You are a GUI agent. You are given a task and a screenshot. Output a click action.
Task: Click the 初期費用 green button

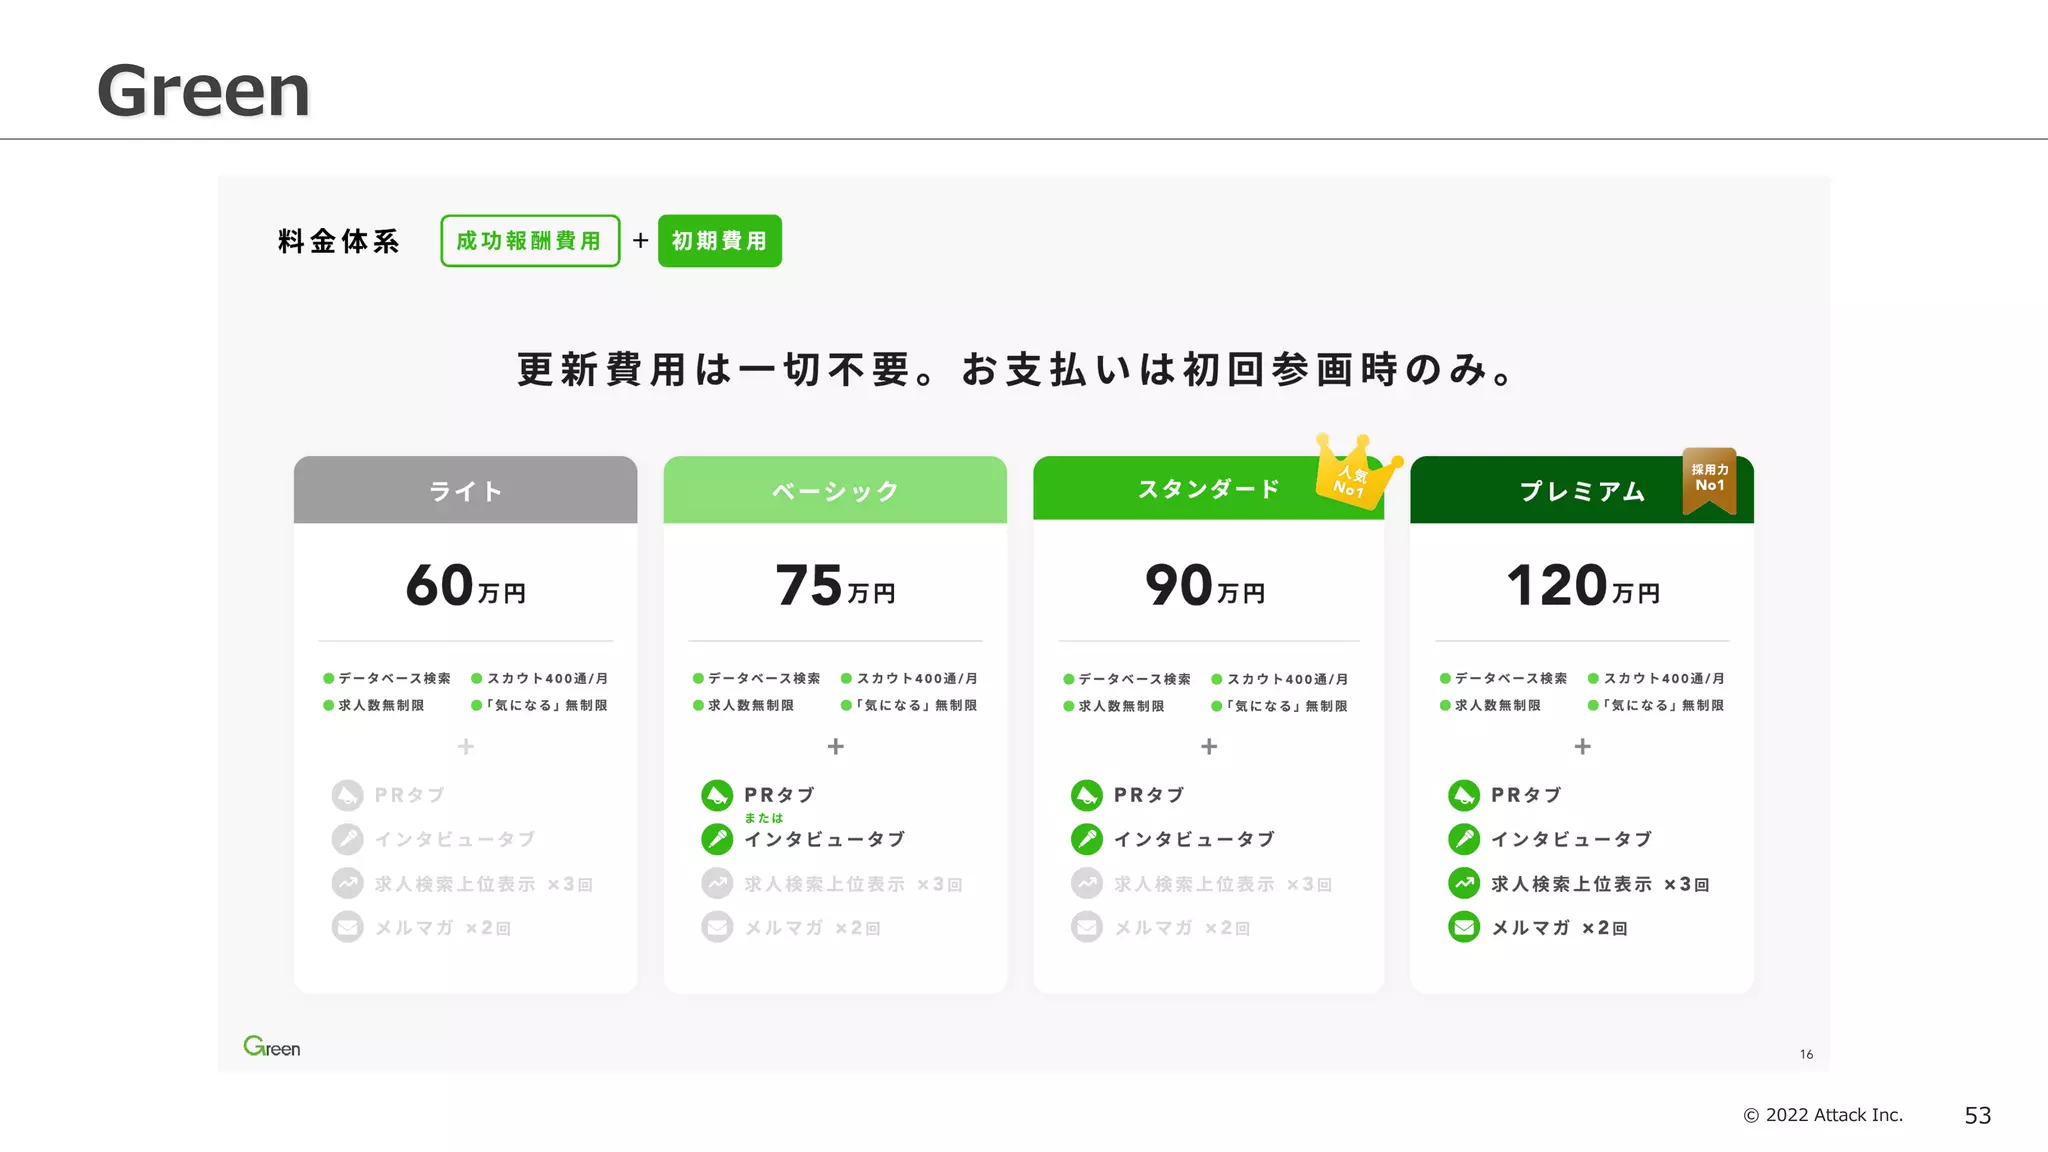tap(719, 241)
